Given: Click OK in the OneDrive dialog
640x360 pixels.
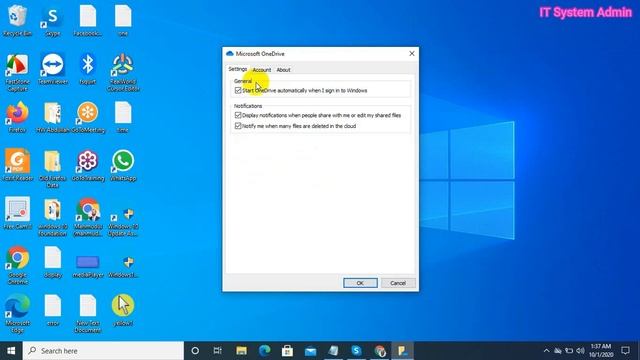Looking at the screenshot, I should [x=360, y=283].
